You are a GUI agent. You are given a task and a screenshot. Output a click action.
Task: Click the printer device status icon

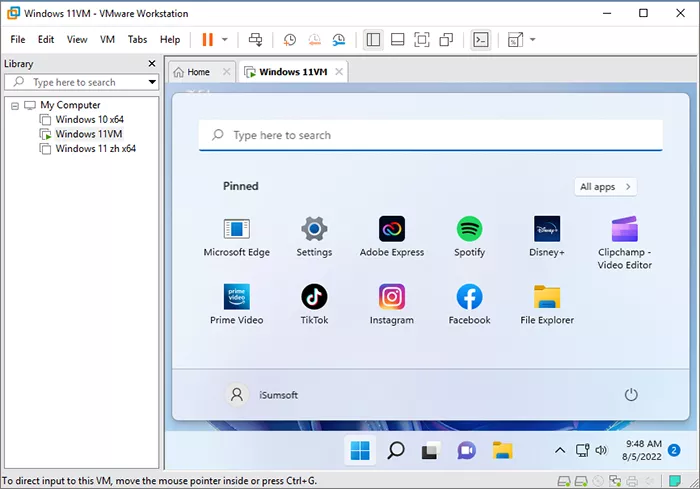[x=632, y=481]
